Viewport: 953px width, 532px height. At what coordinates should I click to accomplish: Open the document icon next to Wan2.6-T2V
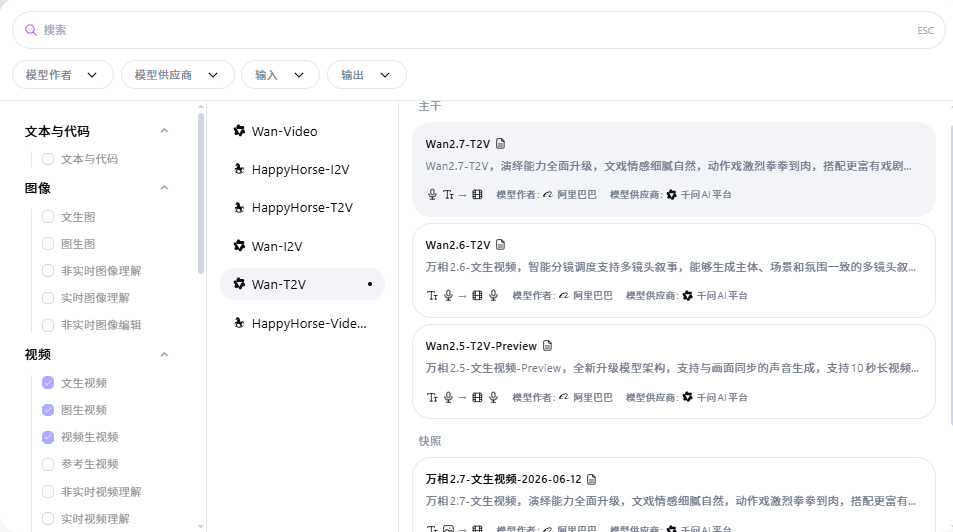tap(500, 244)
